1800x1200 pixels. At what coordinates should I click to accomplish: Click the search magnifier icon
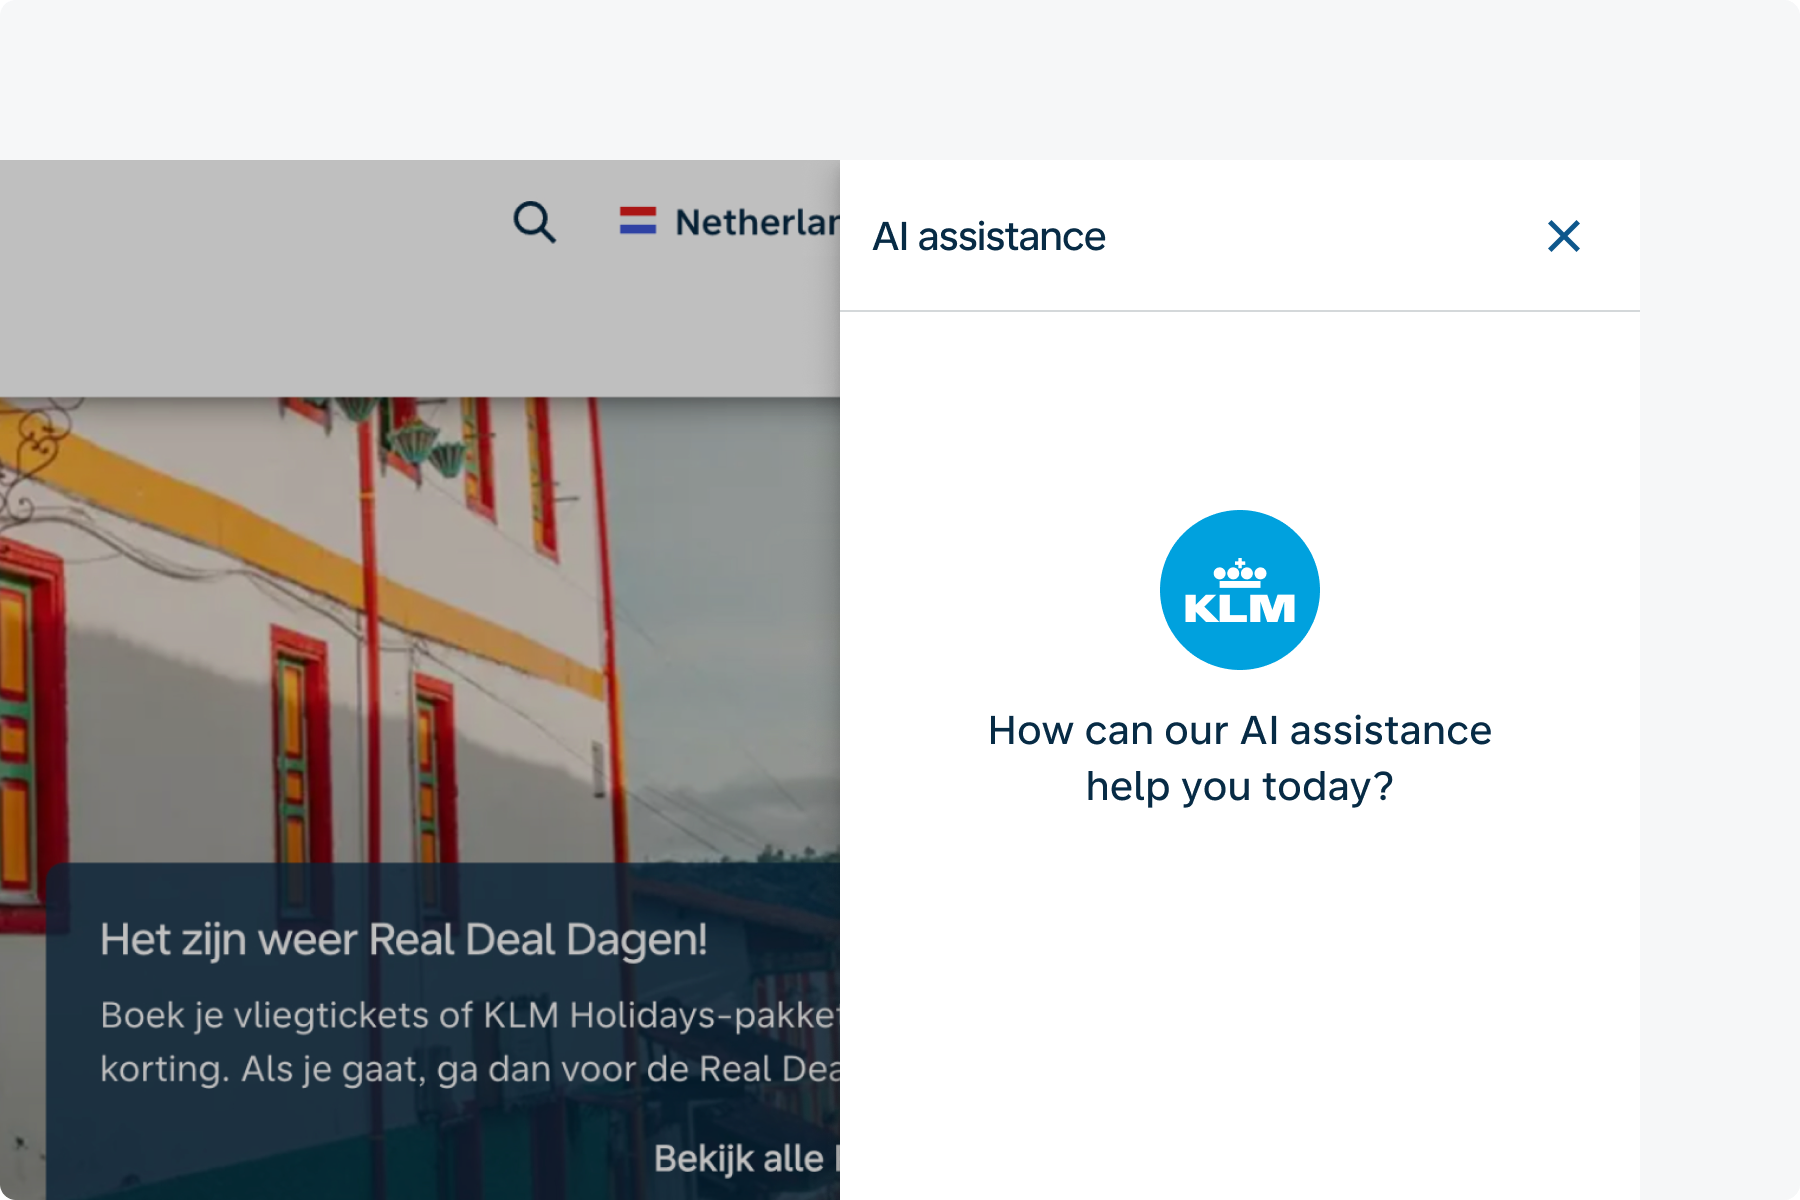(x=534, y=222)
